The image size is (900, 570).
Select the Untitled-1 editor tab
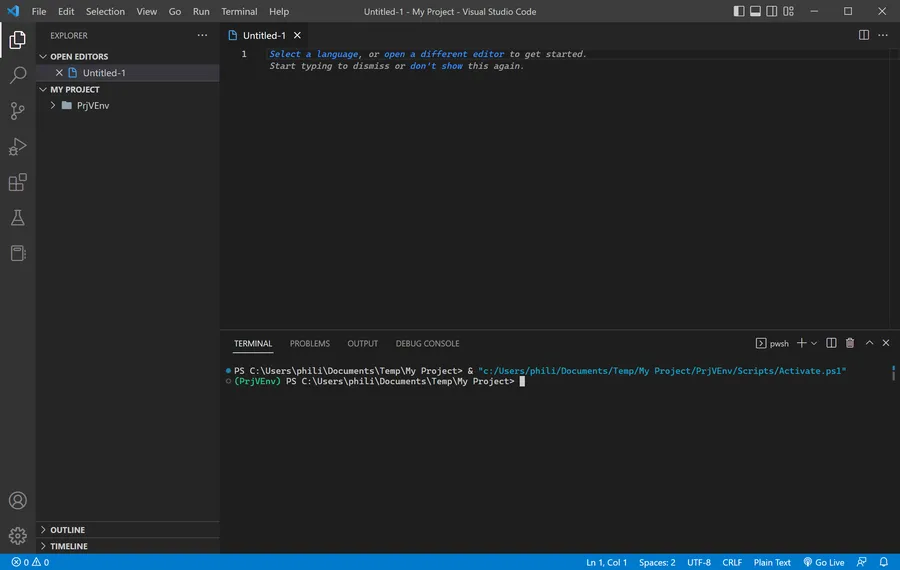tap(264, 35)
